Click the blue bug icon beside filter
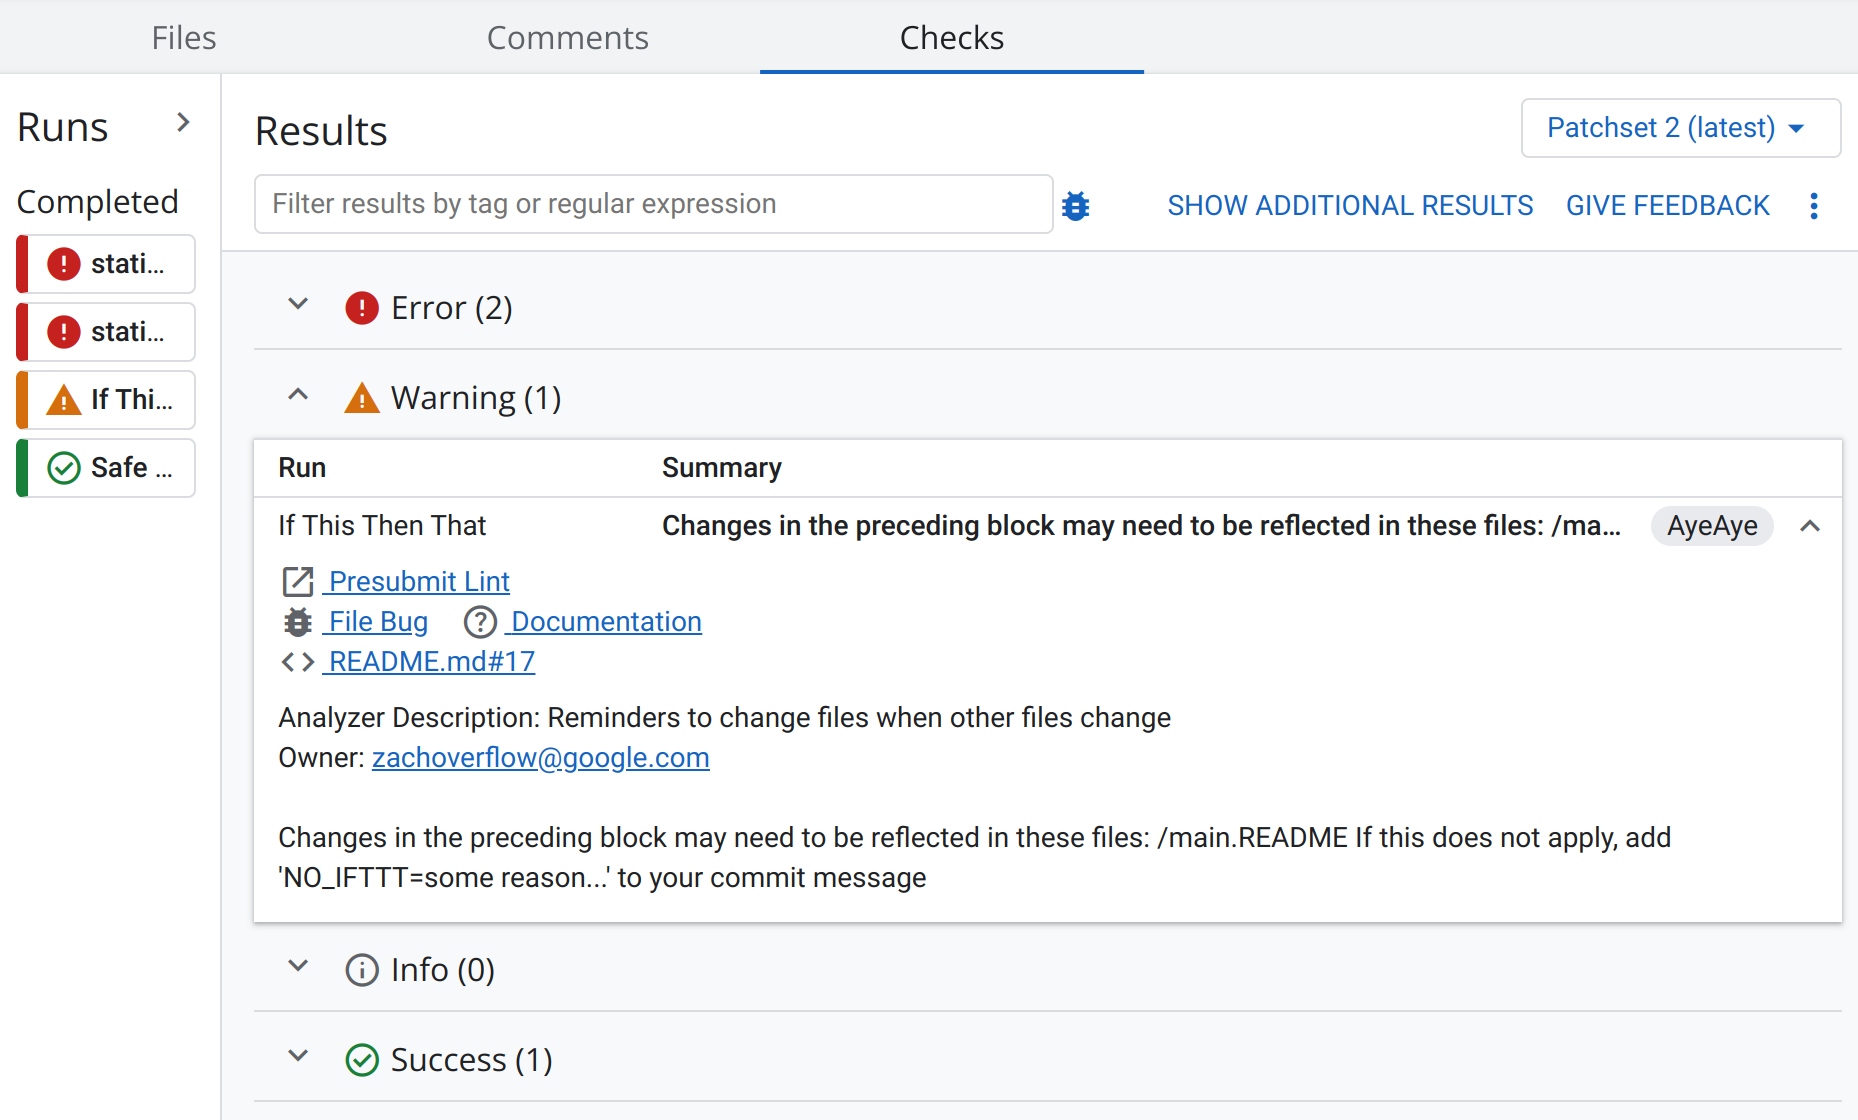The image size is (1858, 1120). pos(1075,206)
